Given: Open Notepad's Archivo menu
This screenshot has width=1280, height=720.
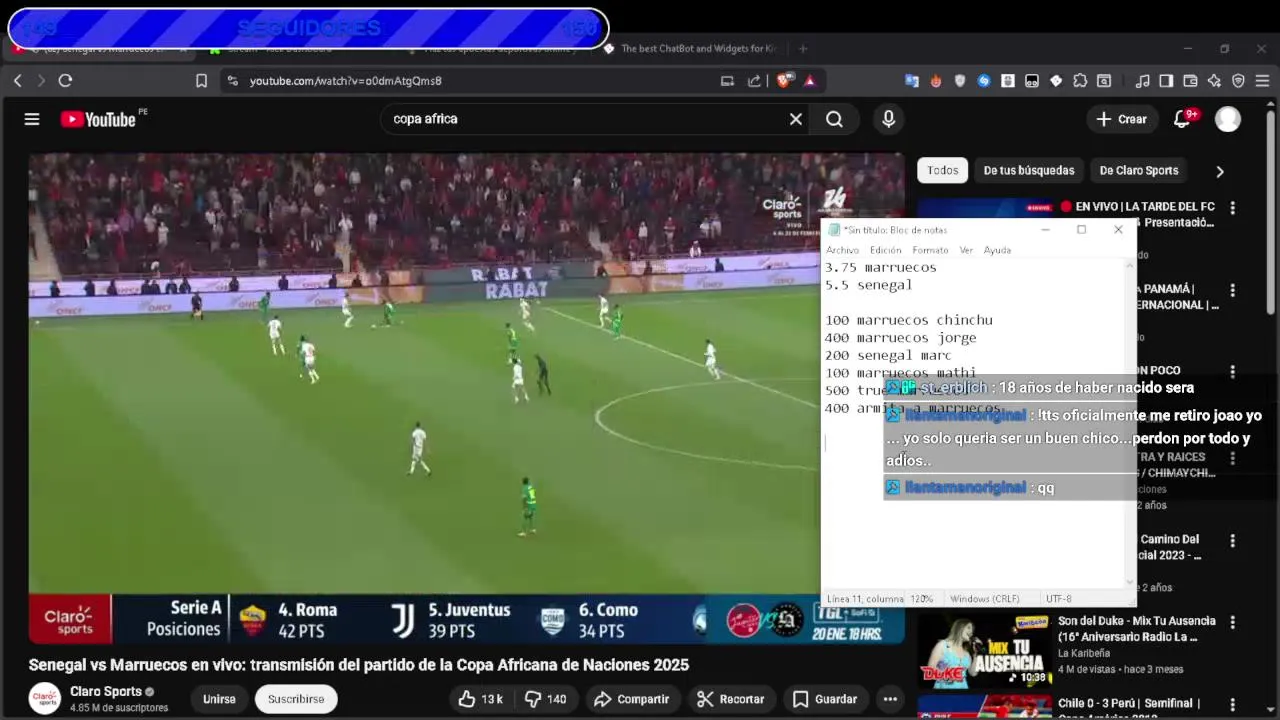Looking at the screenshot, I should (x=842, y=250).
